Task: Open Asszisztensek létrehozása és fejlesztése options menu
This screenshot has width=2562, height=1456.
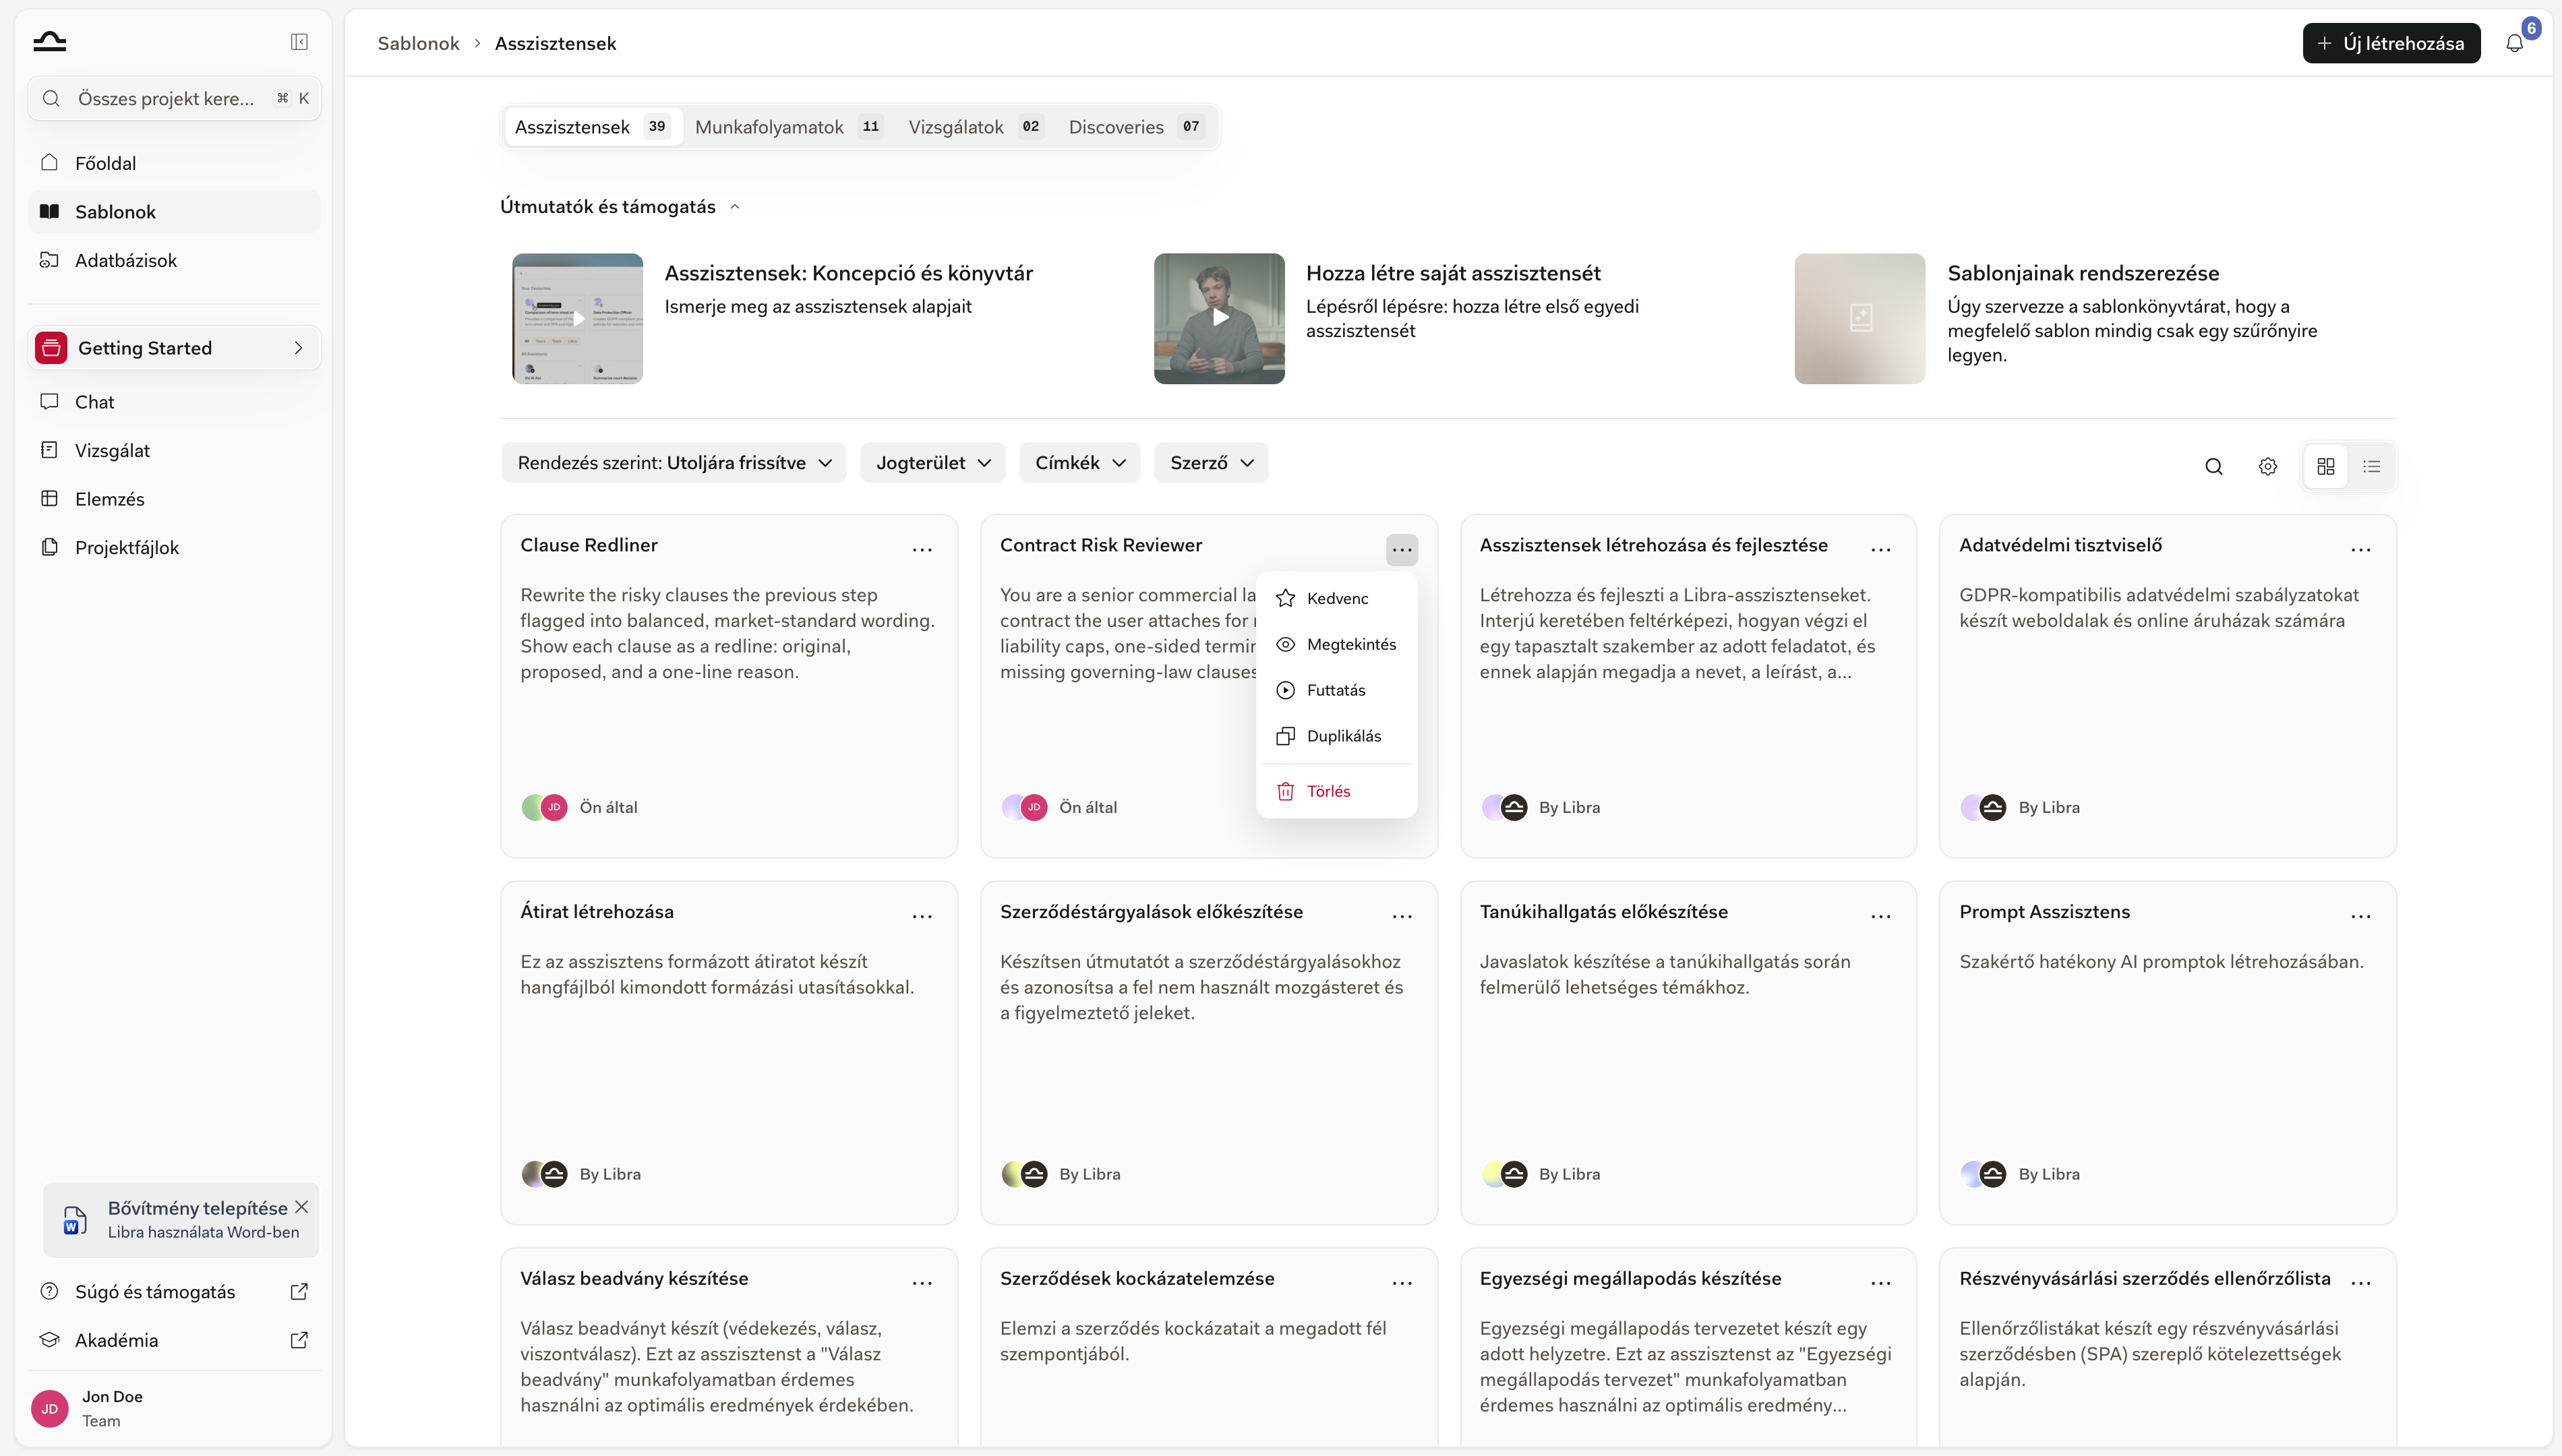Action: coord(1881,549)
